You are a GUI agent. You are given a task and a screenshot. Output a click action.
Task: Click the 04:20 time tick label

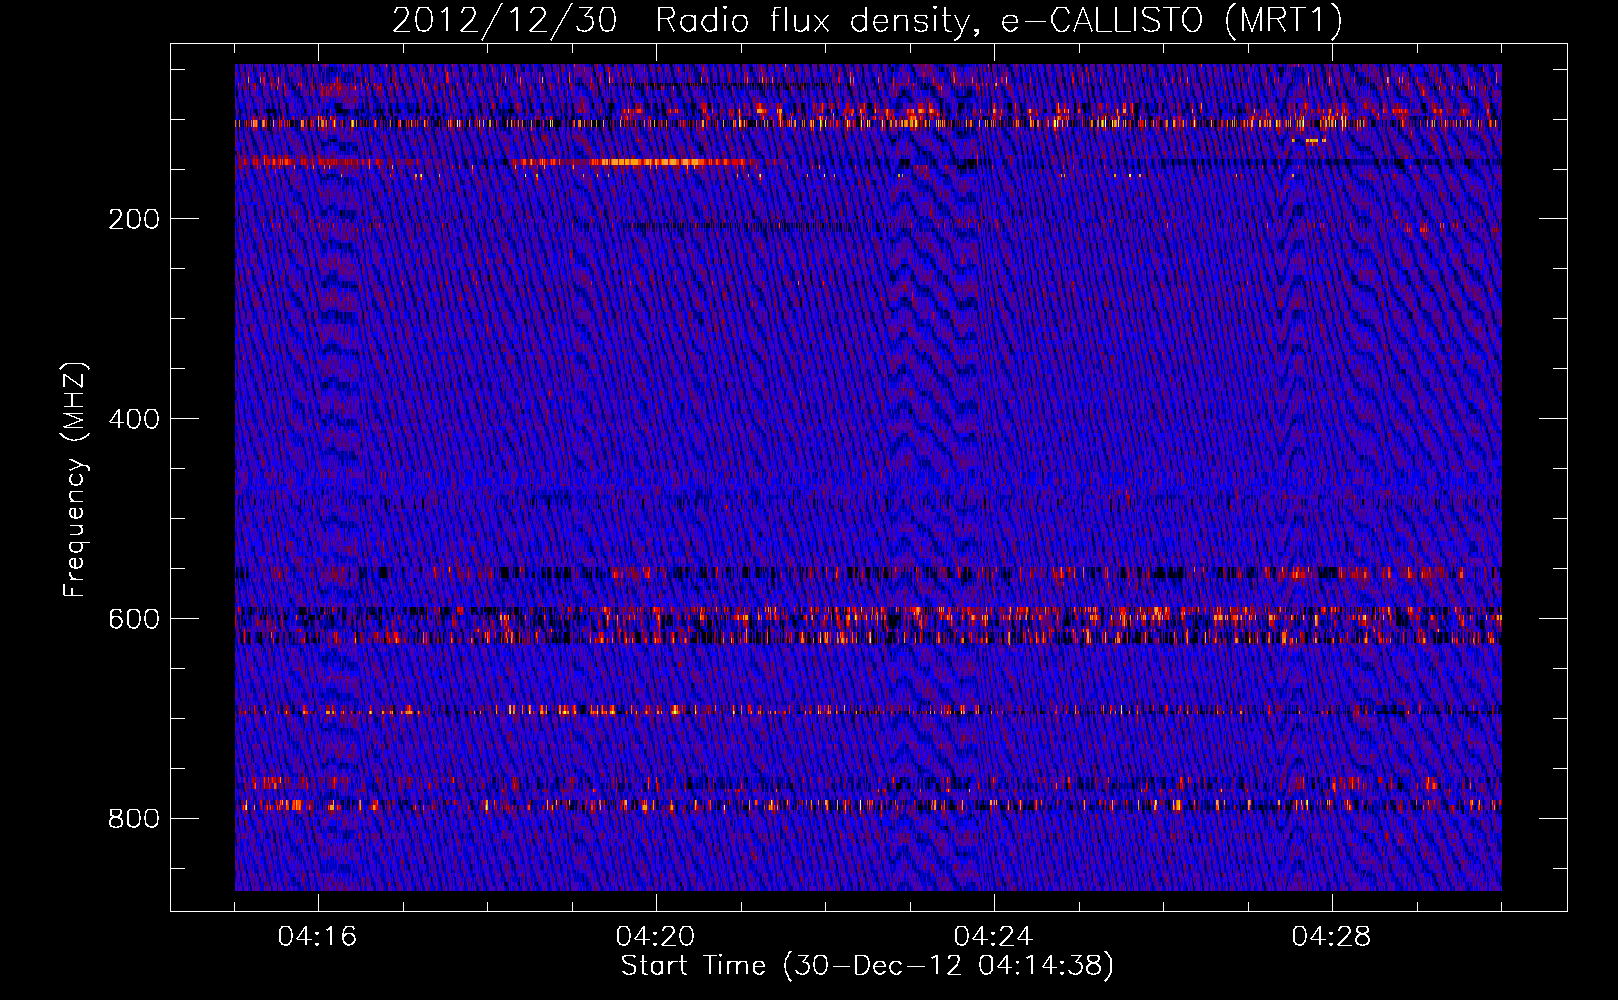click(656, 937)
